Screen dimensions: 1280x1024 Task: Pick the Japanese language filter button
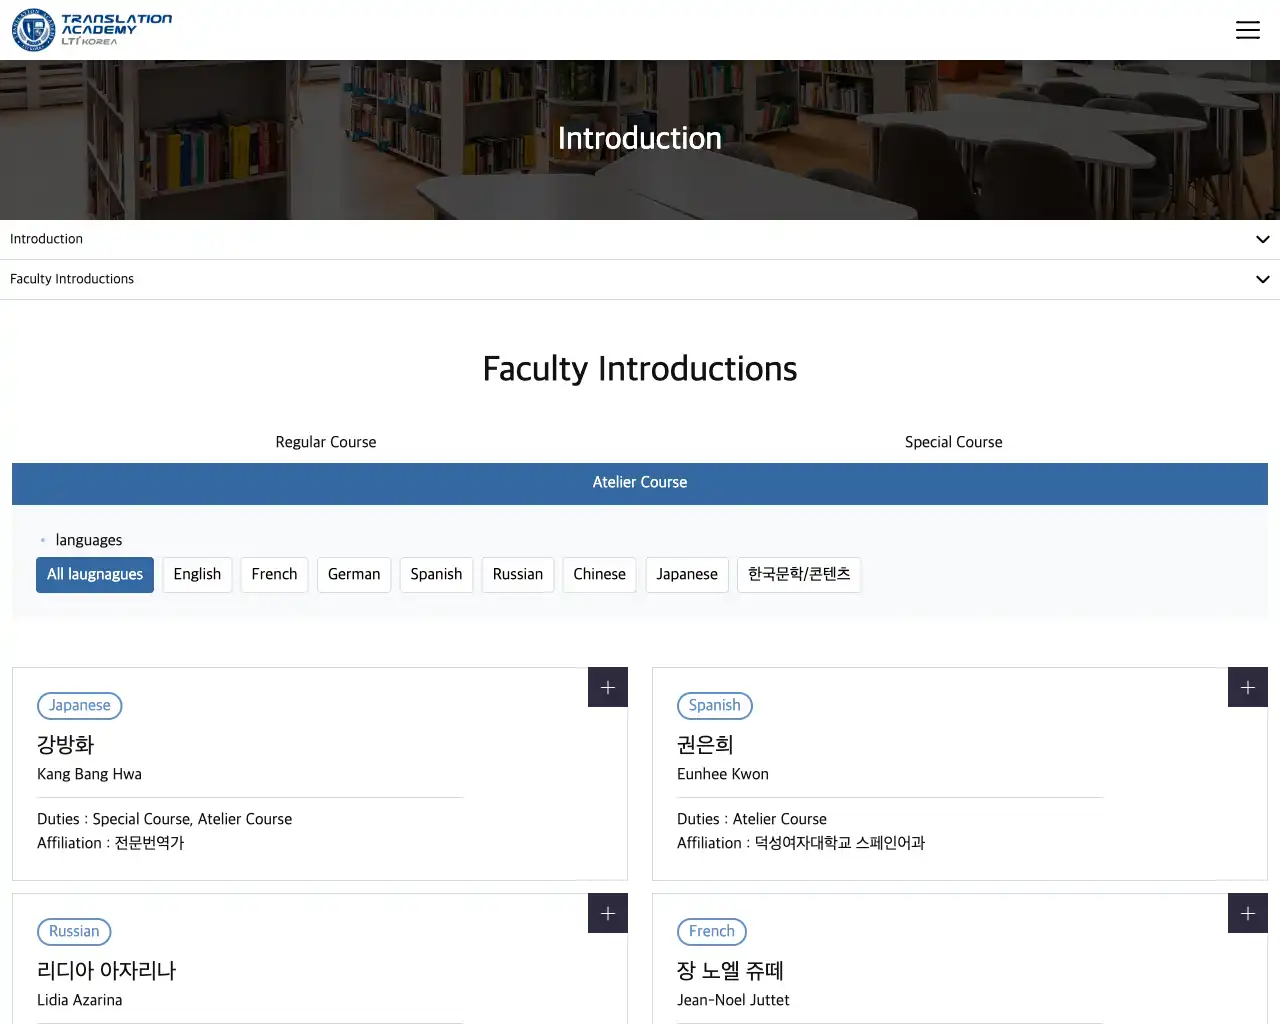point(687,574)
